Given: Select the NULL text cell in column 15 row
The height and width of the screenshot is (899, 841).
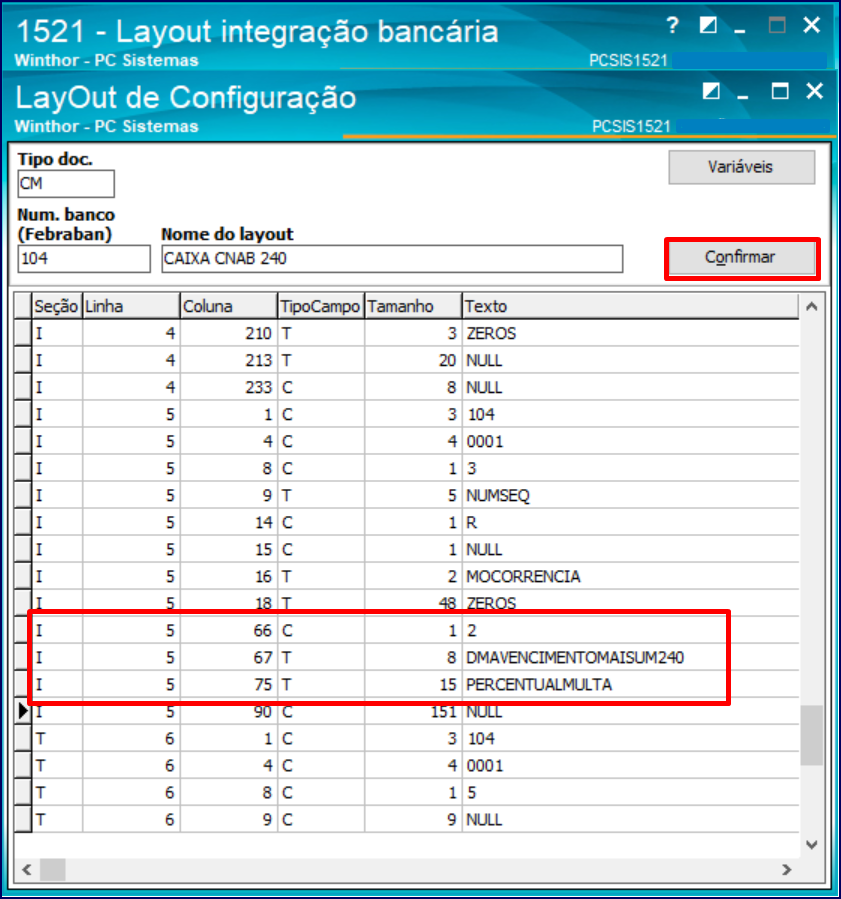Looking at the screenshot, I should (631, 549).
